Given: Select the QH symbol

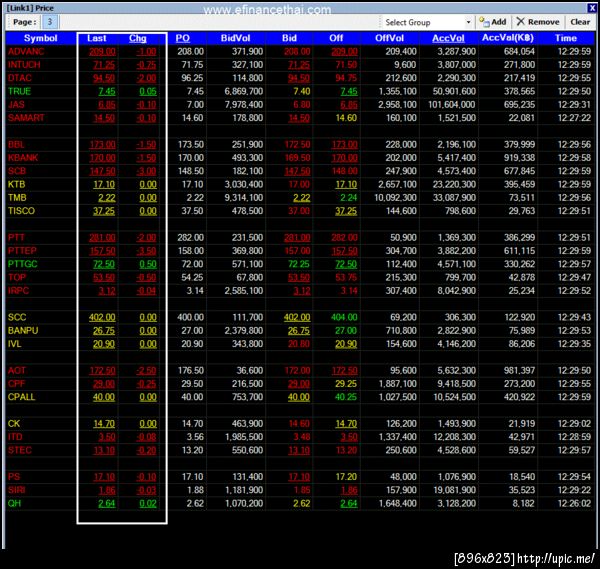Looking at the screenshot, I should coord(14,504).
